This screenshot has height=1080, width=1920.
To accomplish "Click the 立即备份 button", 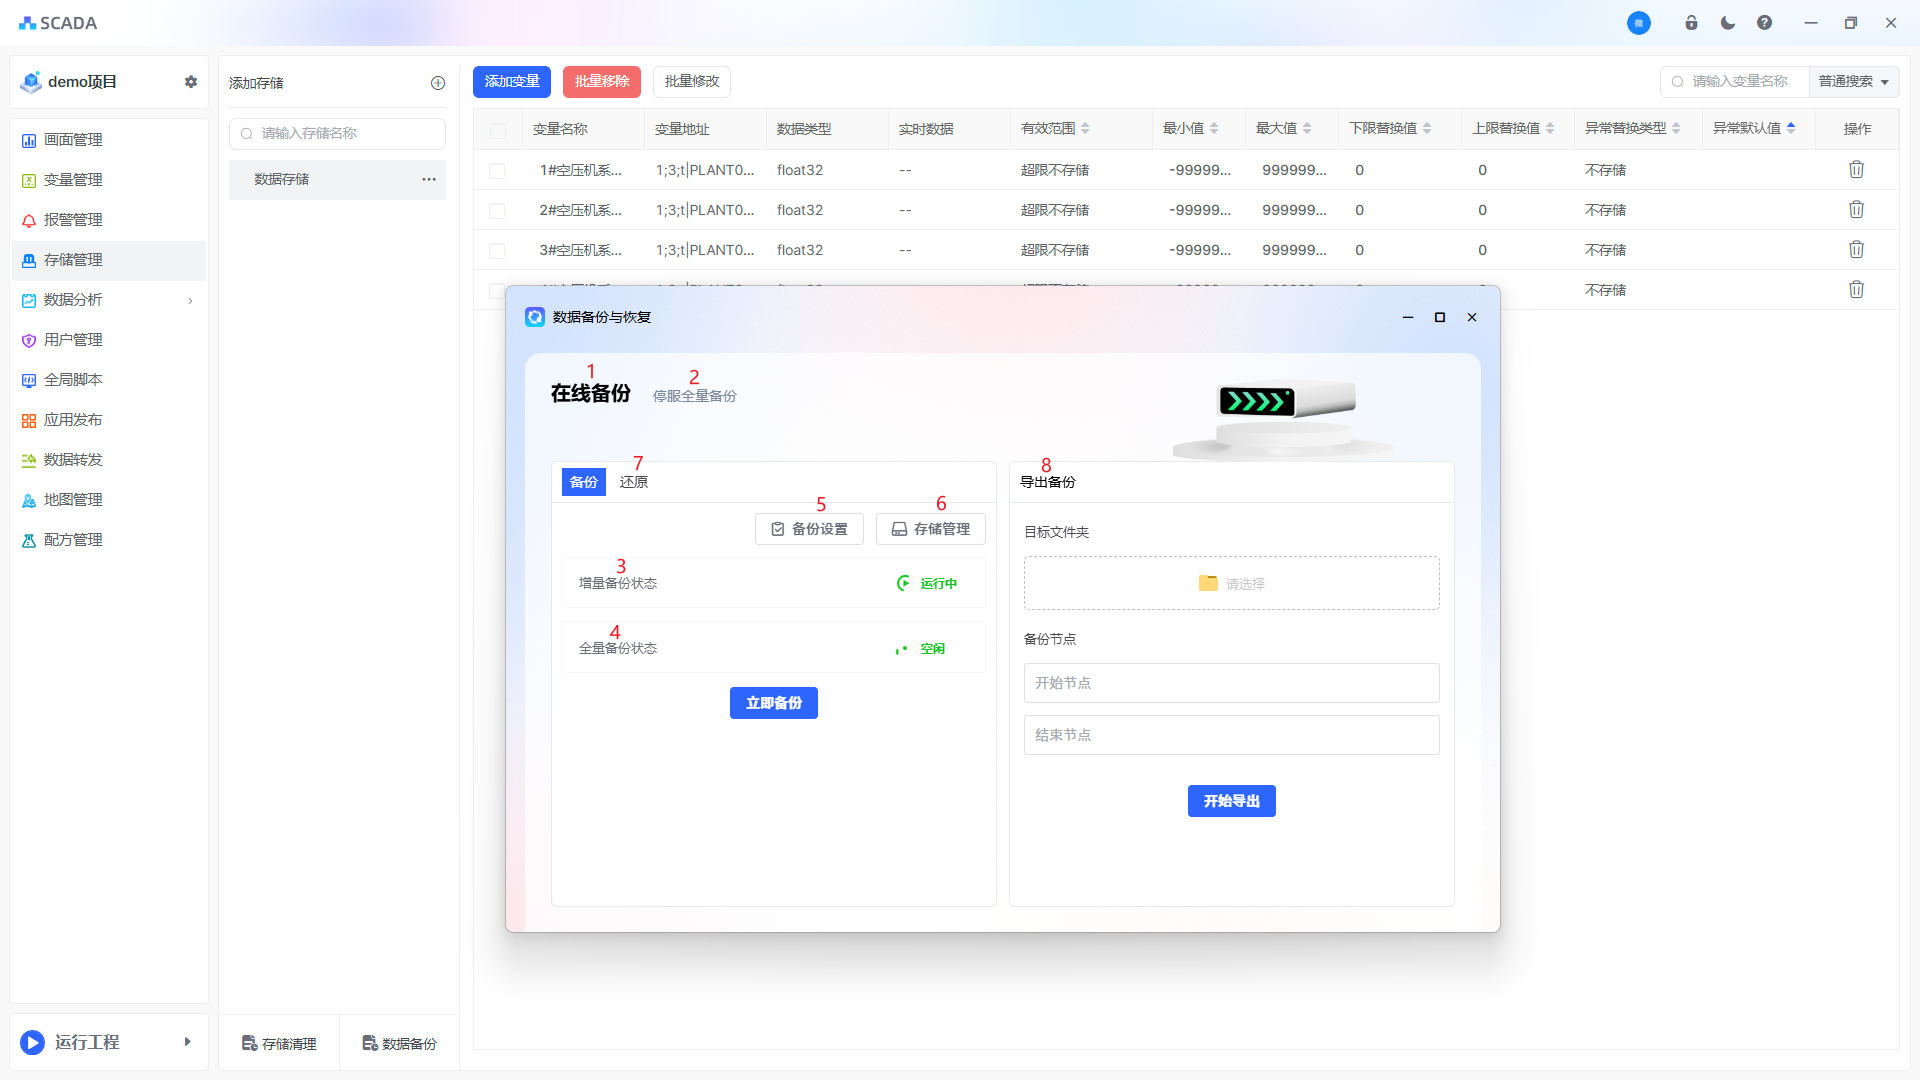I will pos(773,703).
